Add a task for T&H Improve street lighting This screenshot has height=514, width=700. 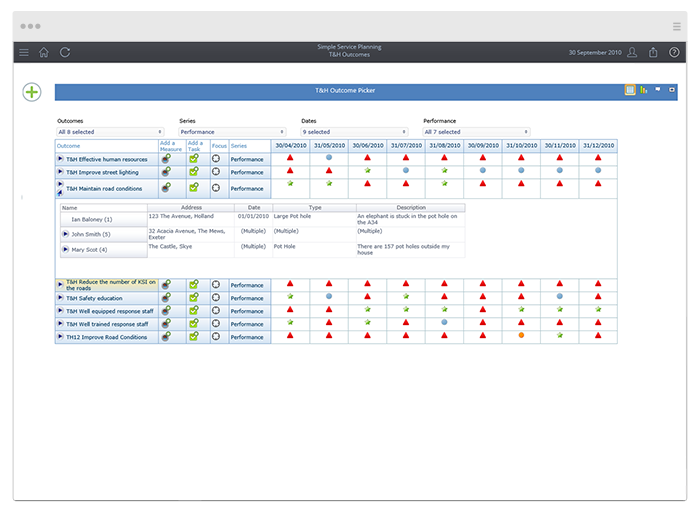click(194, 171)
